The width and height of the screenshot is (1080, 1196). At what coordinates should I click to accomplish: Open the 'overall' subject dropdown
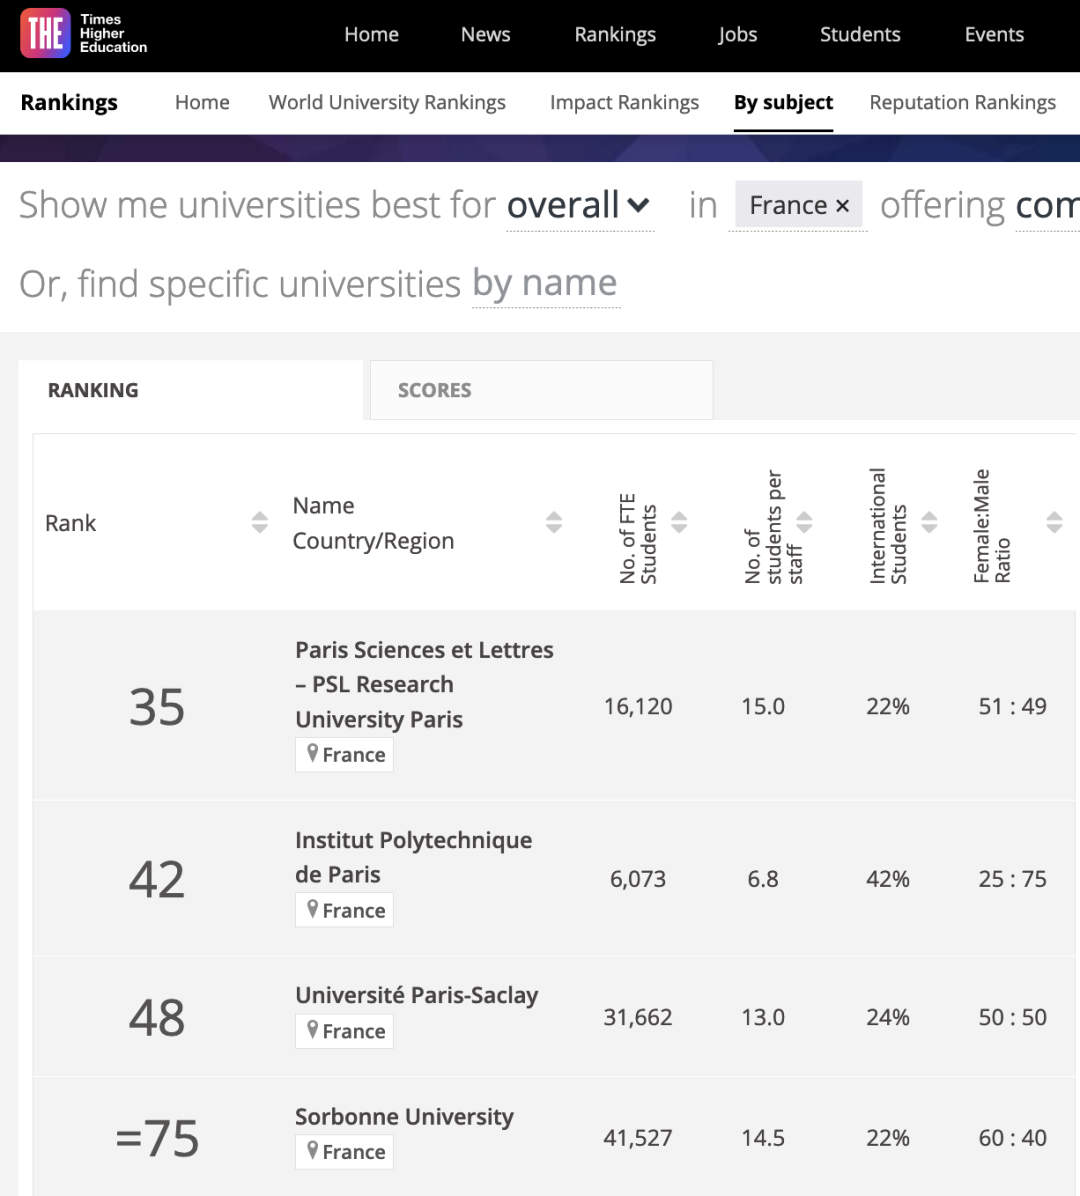coord(579,205)
